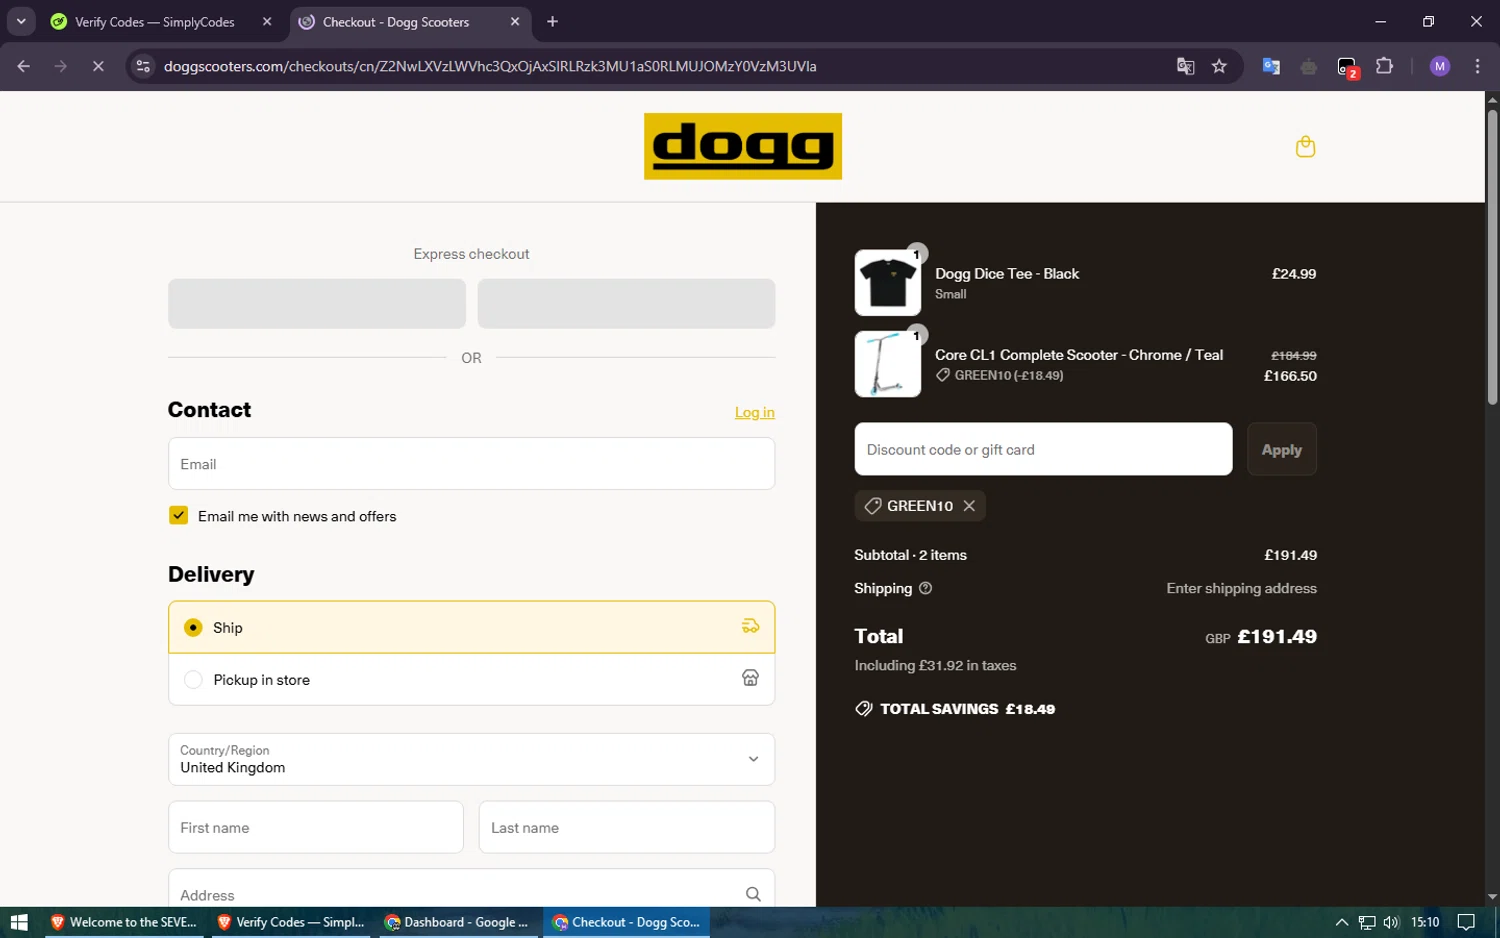The width and height of the screenshot is (1500, 938).
Task: Click the Last name field
Action: click(627, 827)
